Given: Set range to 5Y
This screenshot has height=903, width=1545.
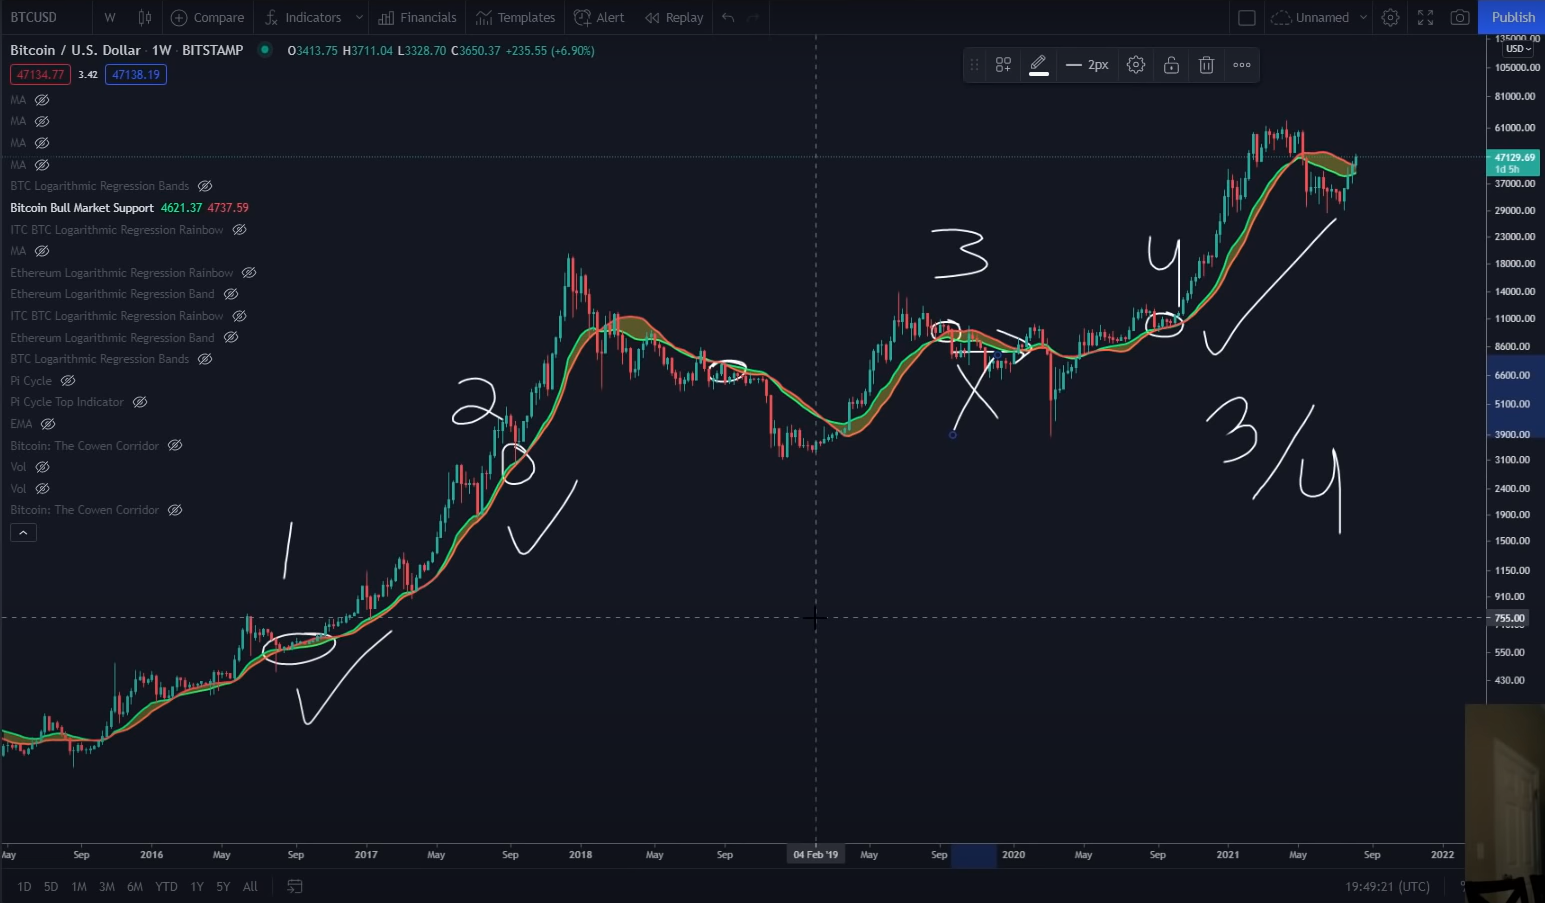Looking at the screenshot, I should tap(223, 886).
